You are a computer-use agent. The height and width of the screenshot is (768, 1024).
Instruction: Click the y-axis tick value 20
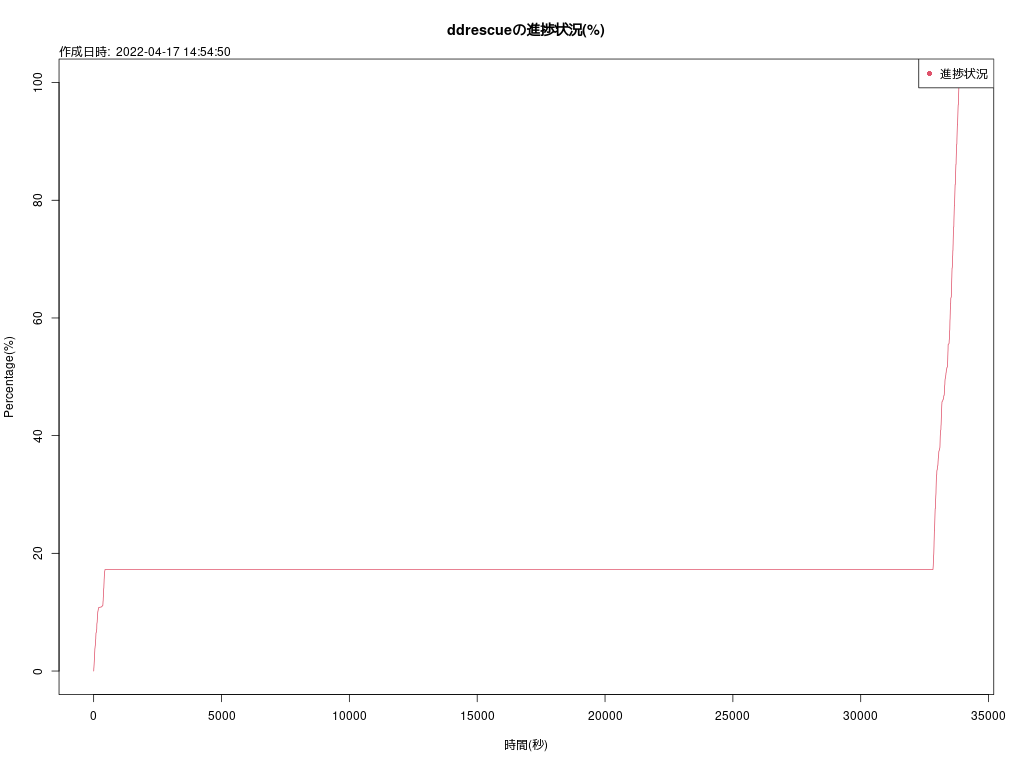(38, 553)
